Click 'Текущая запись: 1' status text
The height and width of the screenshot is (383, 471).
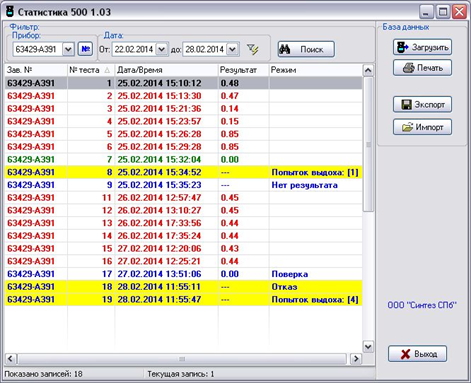(181, 374)
